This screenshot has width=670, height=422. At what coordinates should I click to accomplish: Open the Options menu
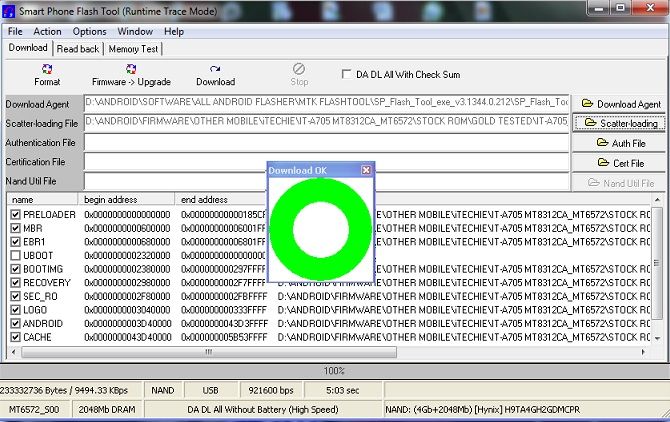click(89, 31)
